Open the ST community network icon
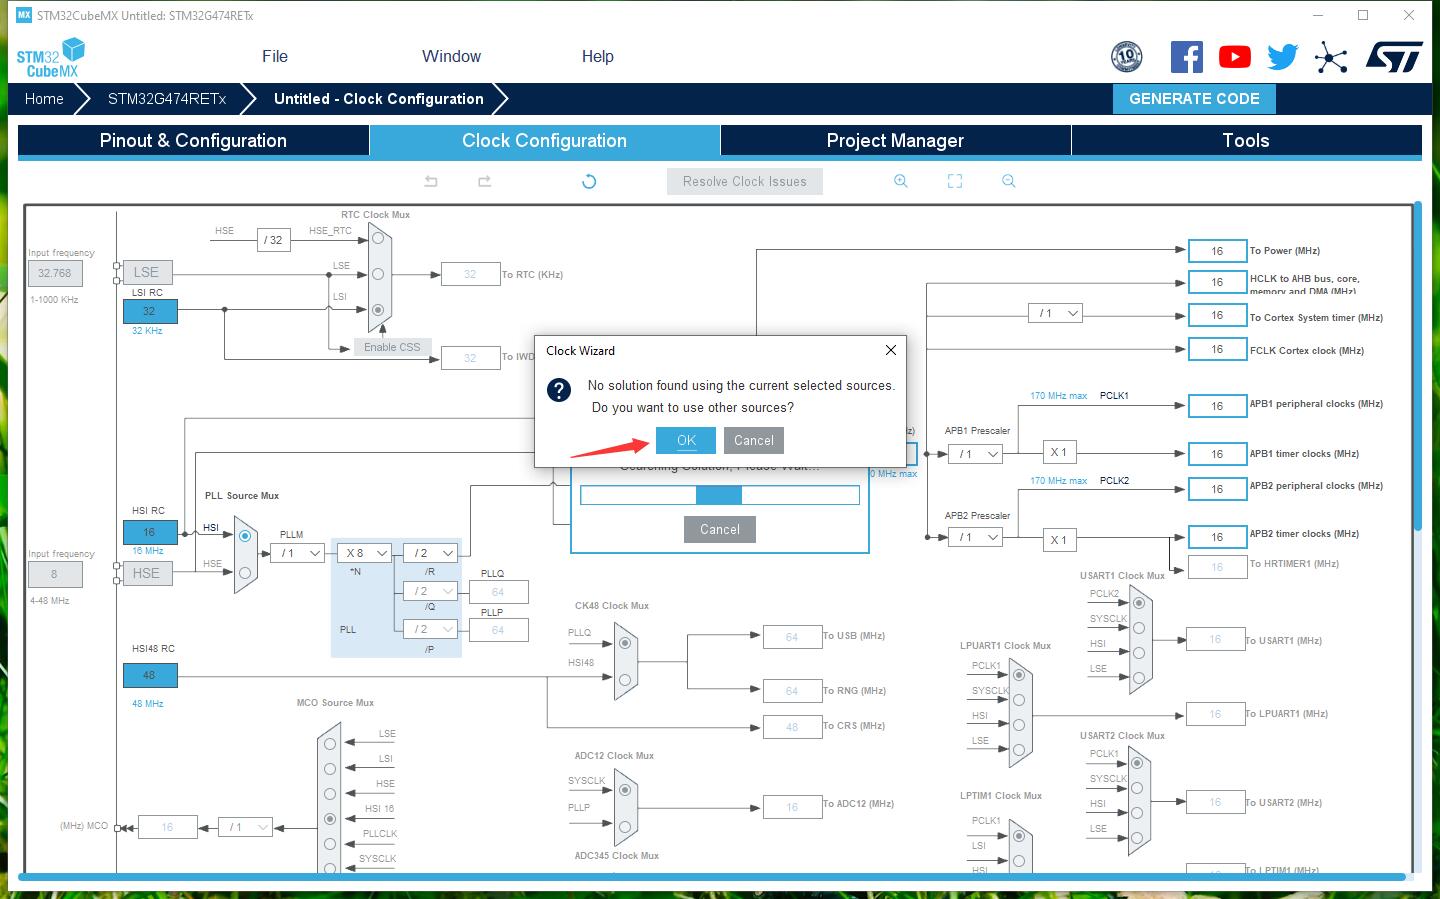This screenshot has width=1440, height=899. [x=1331, y=57]
